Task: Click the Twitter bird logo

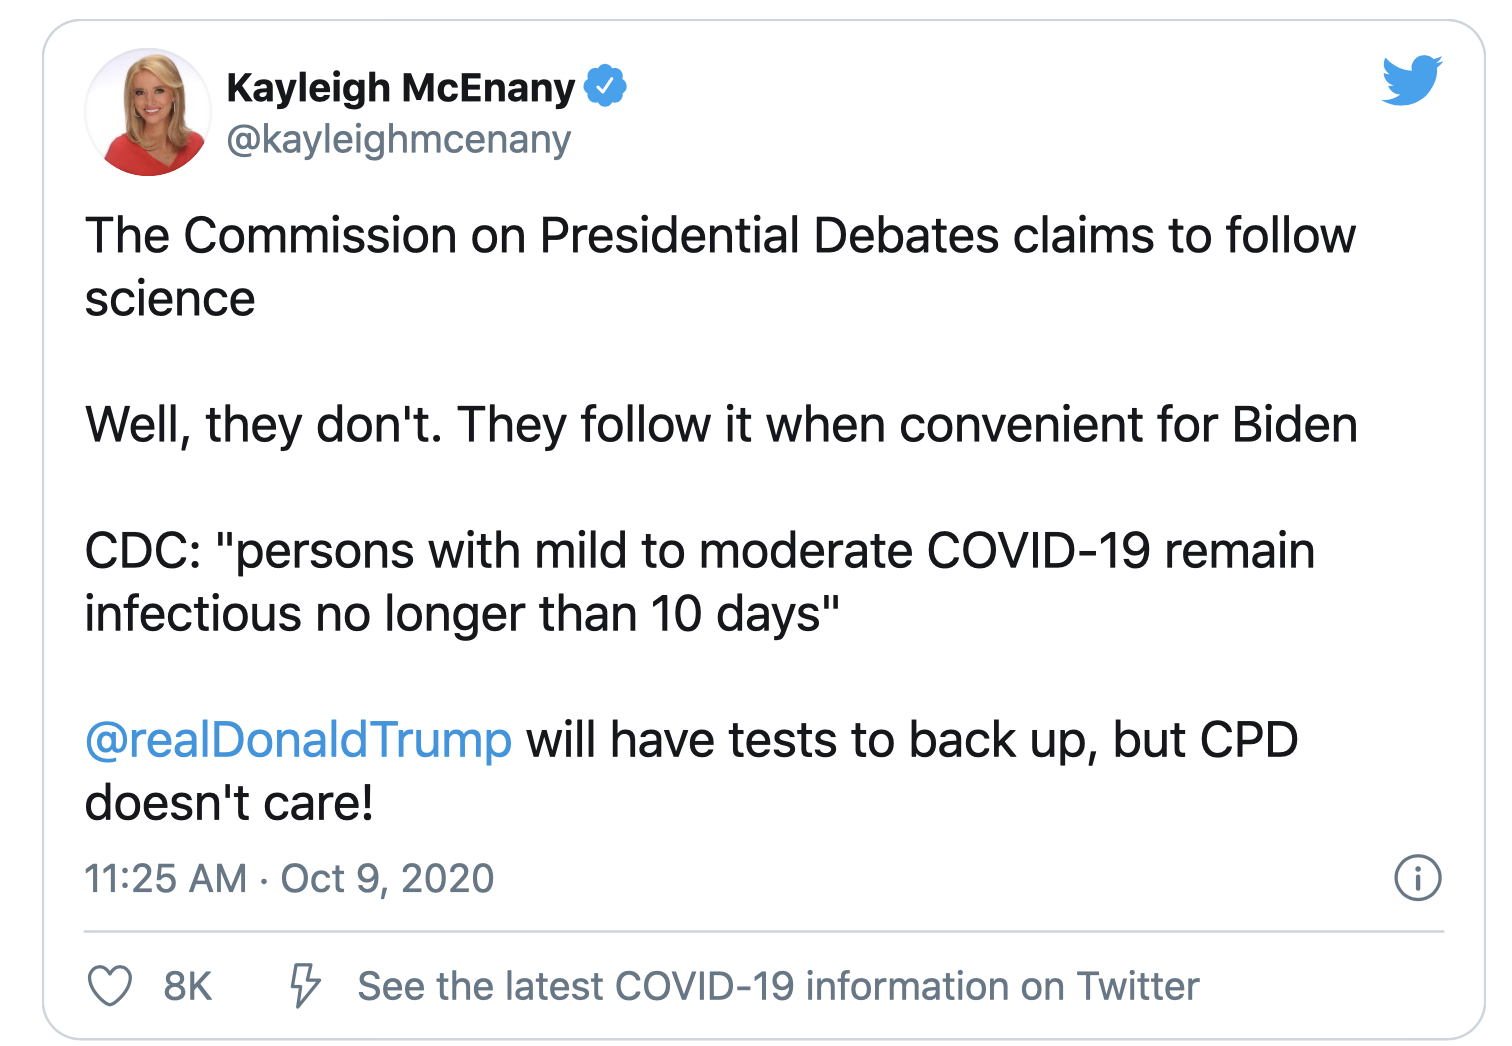Action: [1412, 80]
